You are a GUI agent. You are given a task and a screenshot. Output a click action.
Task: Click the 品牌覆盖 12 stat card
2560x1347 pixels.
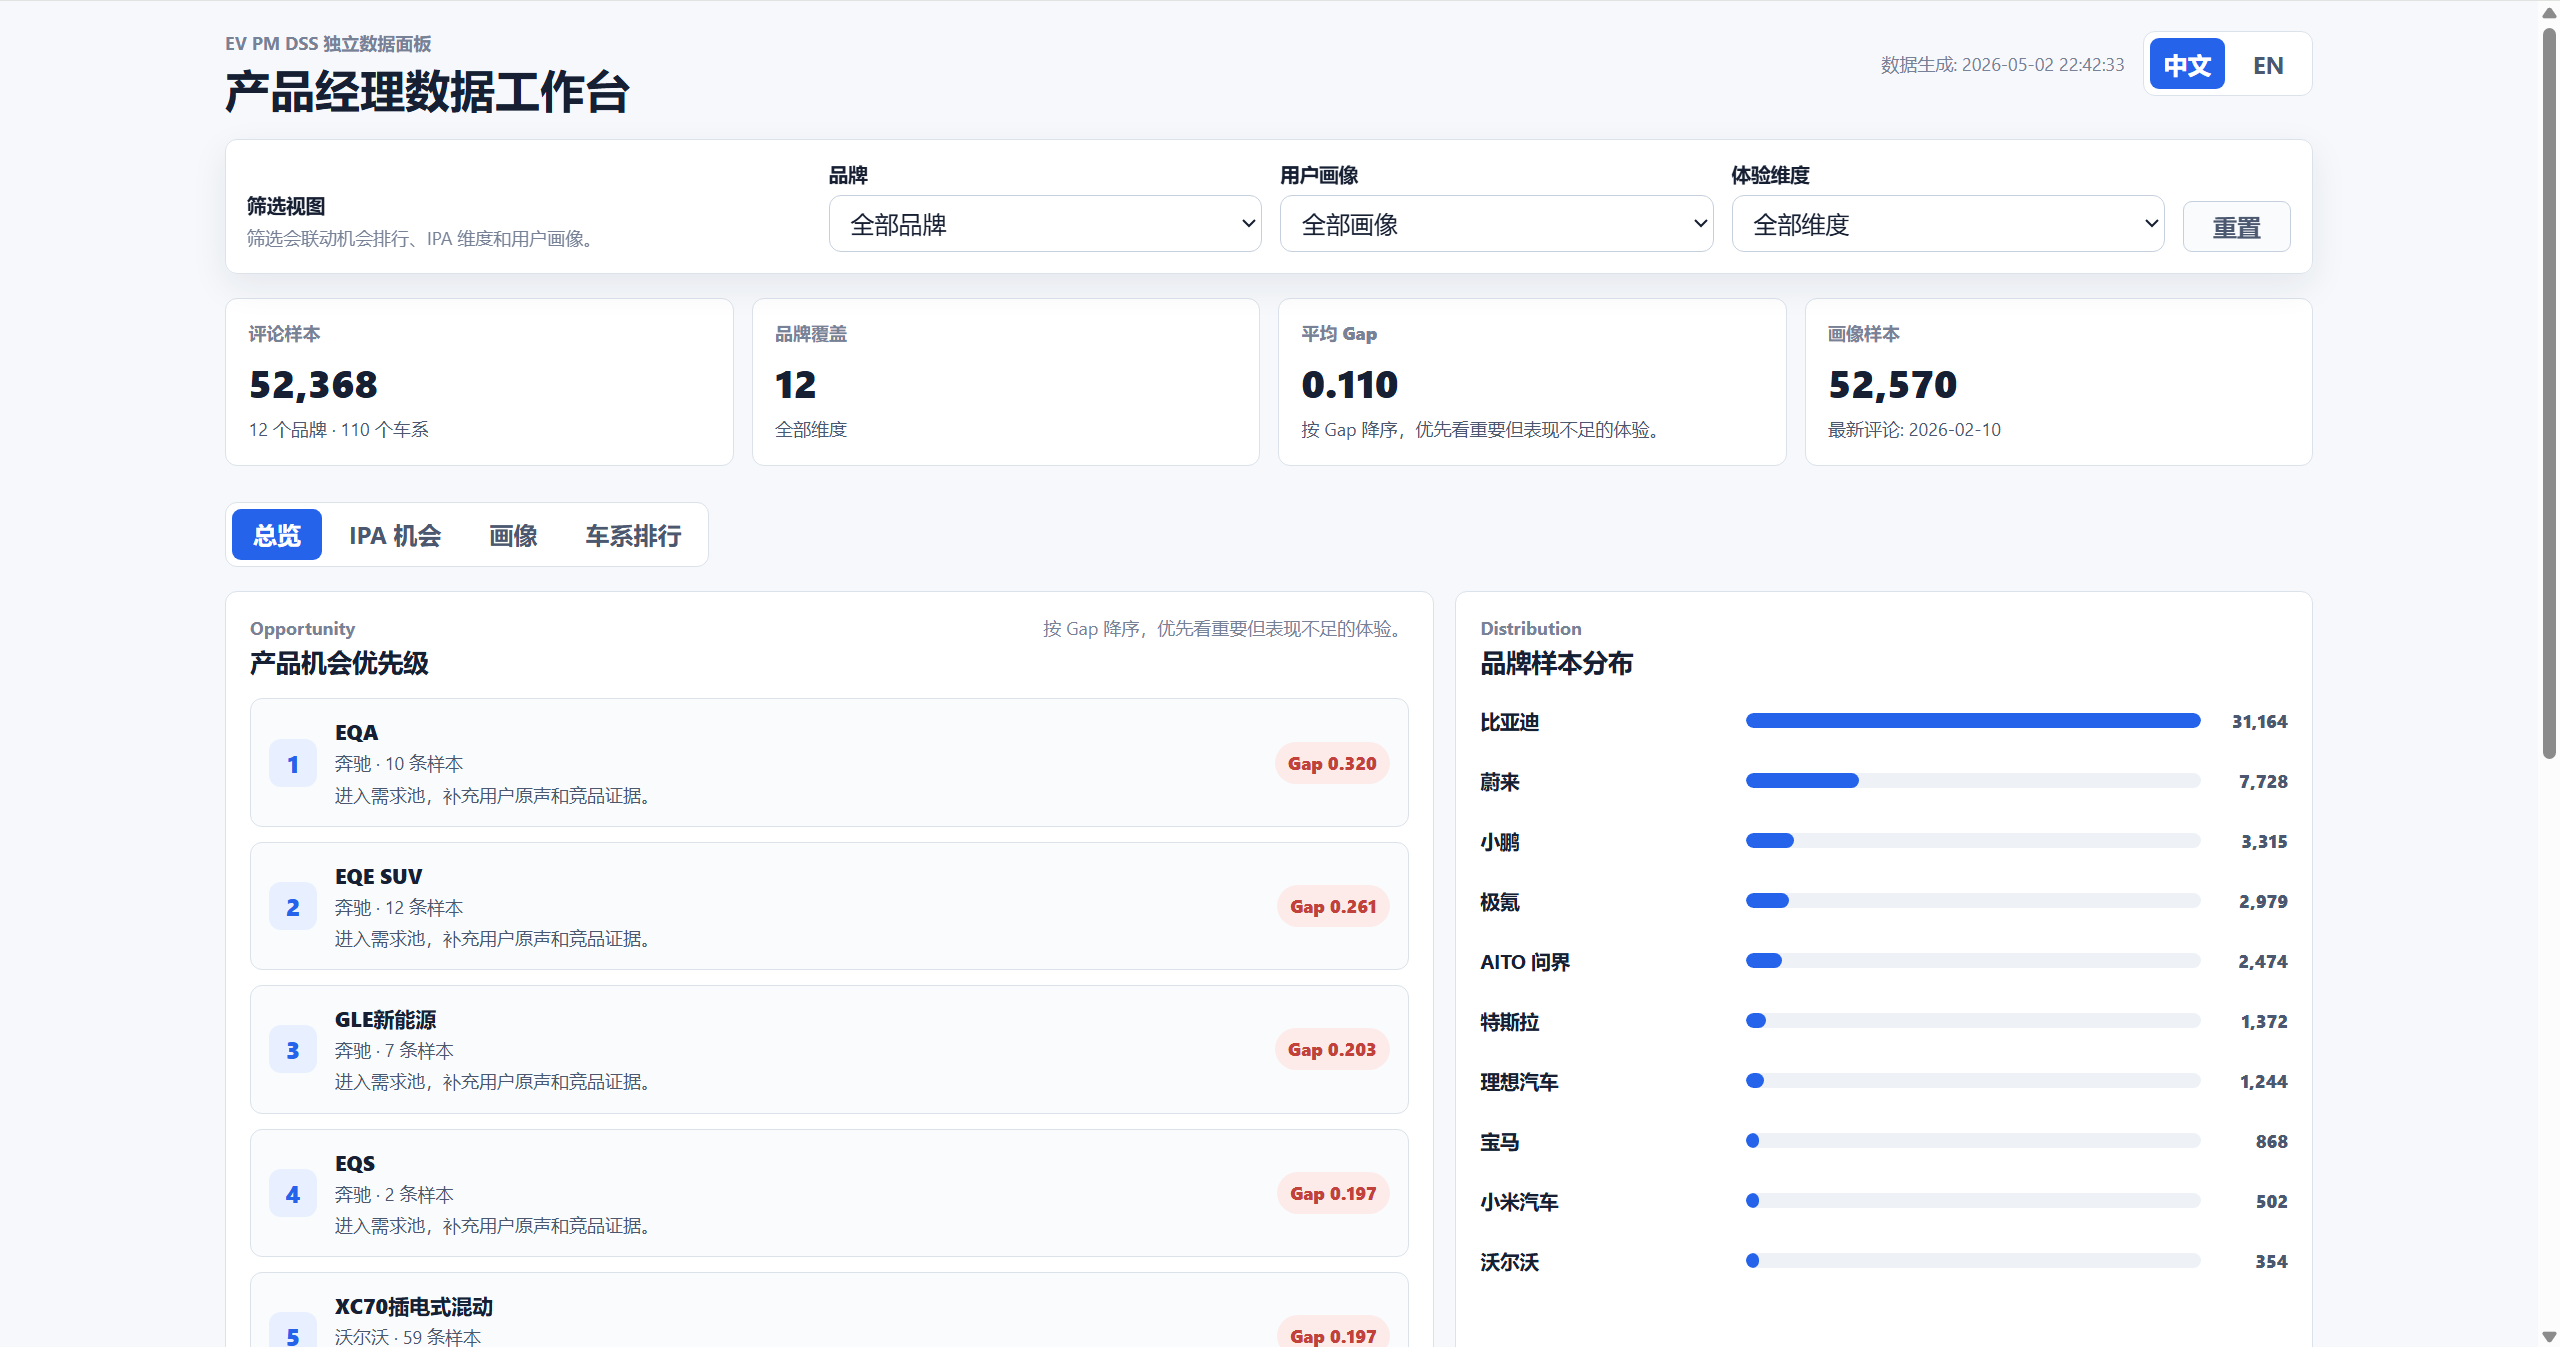click(1005, 382)
